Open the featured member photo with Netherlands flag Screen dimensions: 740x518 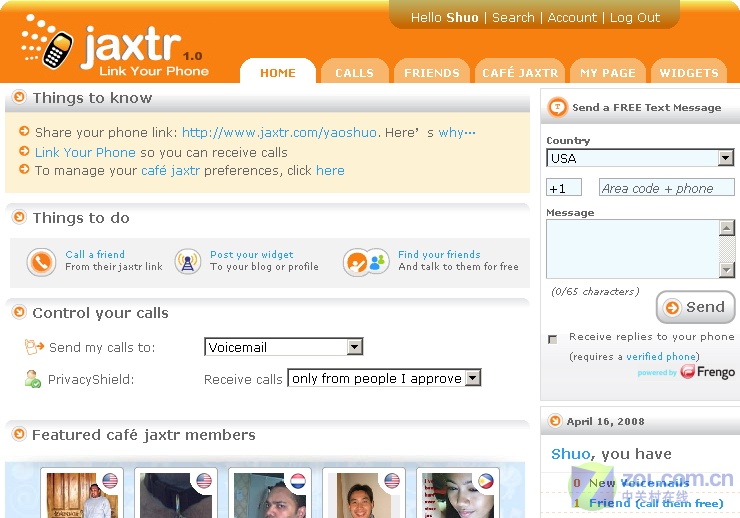269,495
